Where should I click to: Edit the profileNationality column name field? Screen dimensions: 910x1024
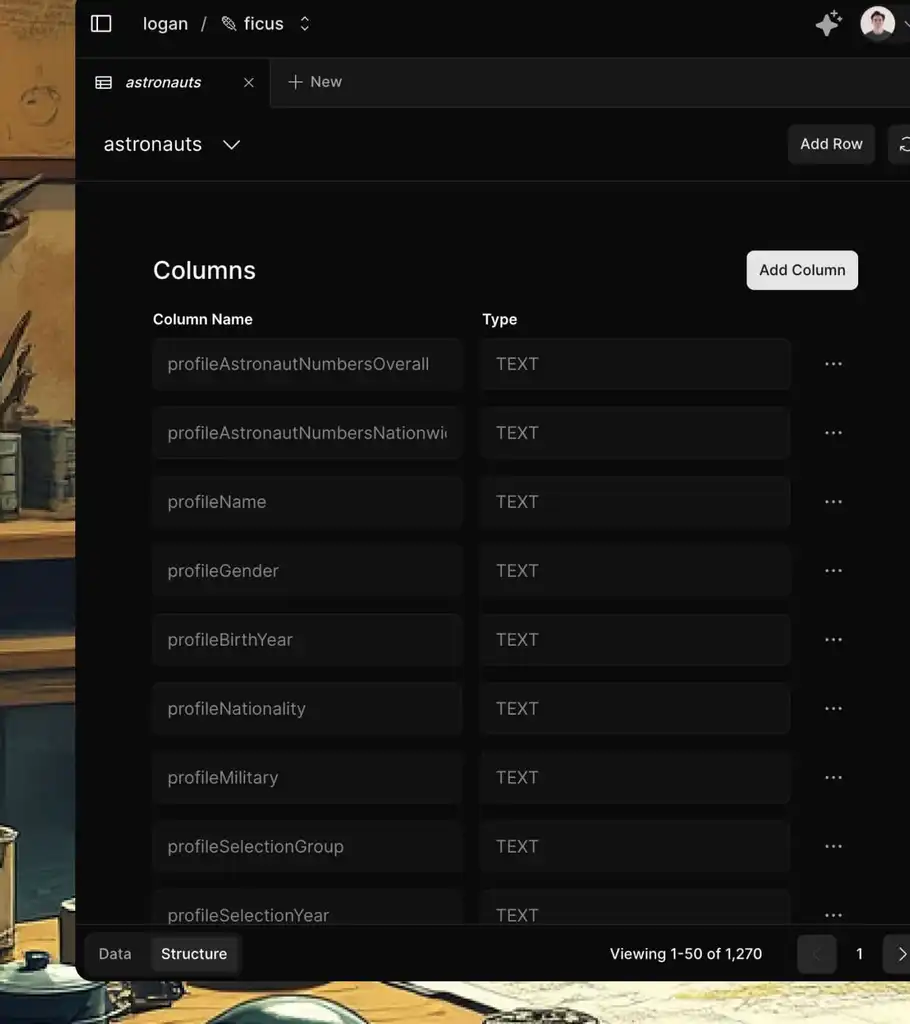click(307, 709)
